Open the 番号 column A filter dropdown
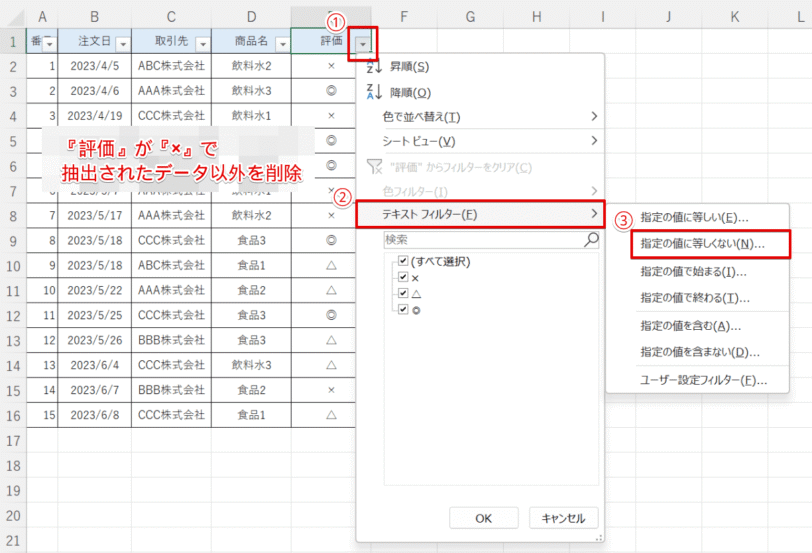Viewport: 812px width, 553px height. 49,45
